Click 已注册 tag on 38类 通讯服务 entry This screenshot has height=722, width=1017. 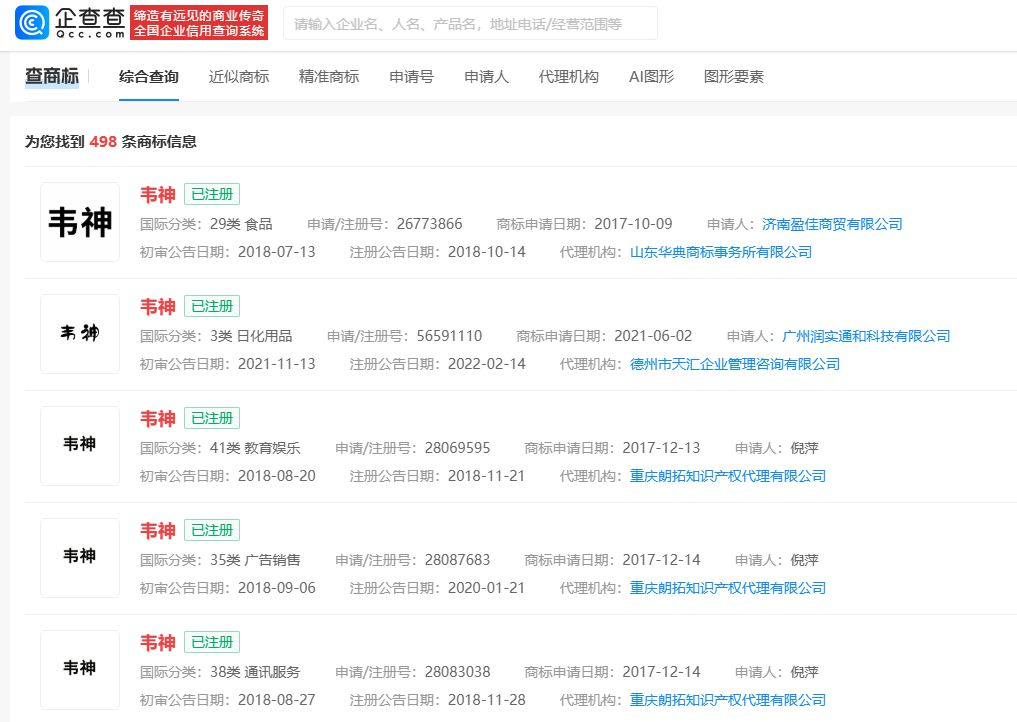click(x=212, y=642)
